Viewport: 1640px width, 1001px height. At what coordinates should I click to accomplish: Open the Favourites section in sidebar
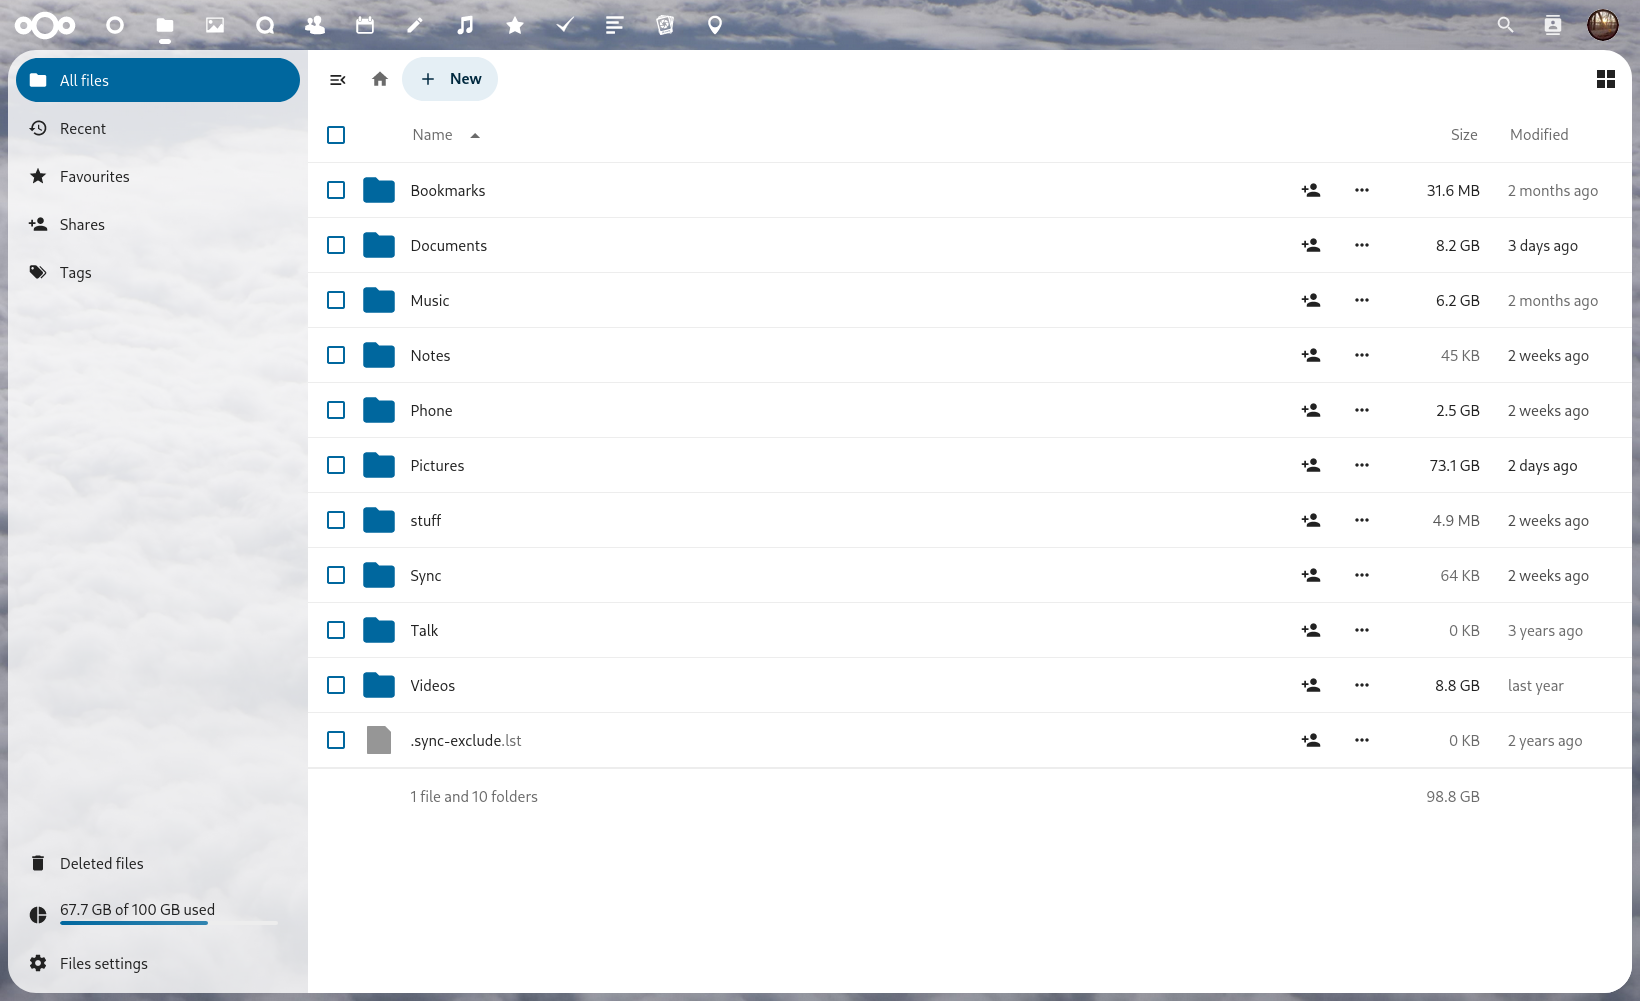coord(95,177)
